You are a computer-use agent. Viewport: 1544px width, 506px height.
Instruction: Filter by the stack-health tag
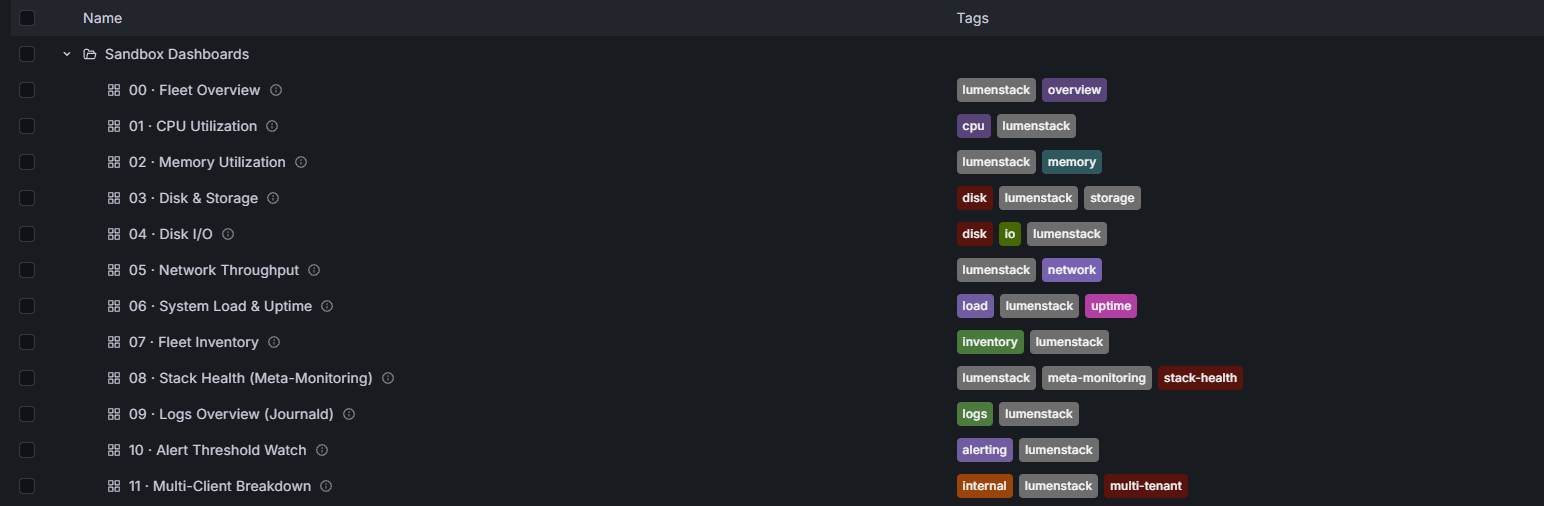point(1200,378)
